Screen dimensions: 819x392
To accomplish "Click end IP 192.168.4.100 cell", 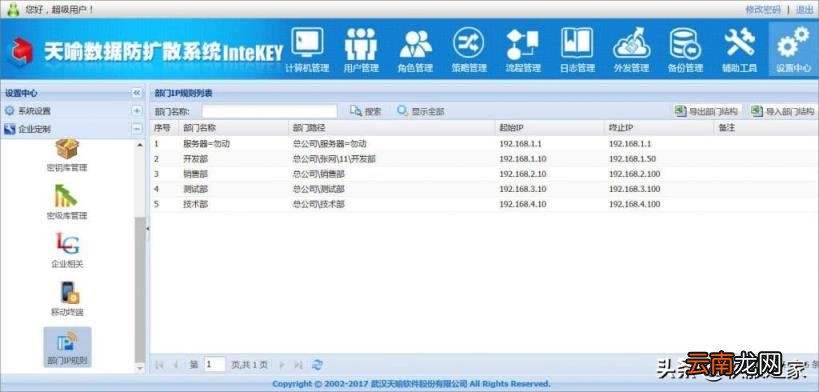I will point(634,204).
